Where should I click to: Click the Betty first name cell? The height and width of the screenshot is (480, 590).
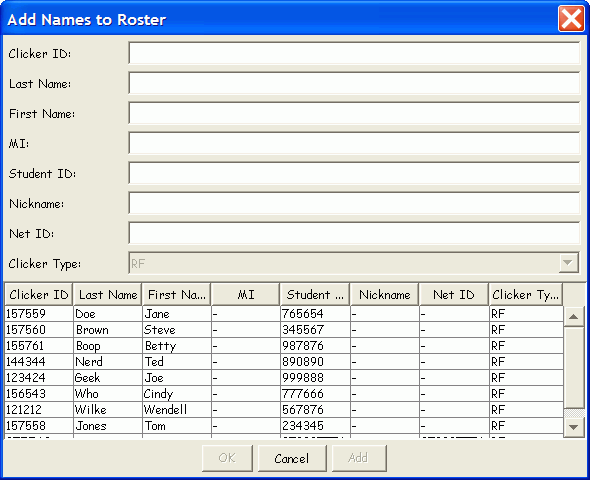(x=177, y=346)
